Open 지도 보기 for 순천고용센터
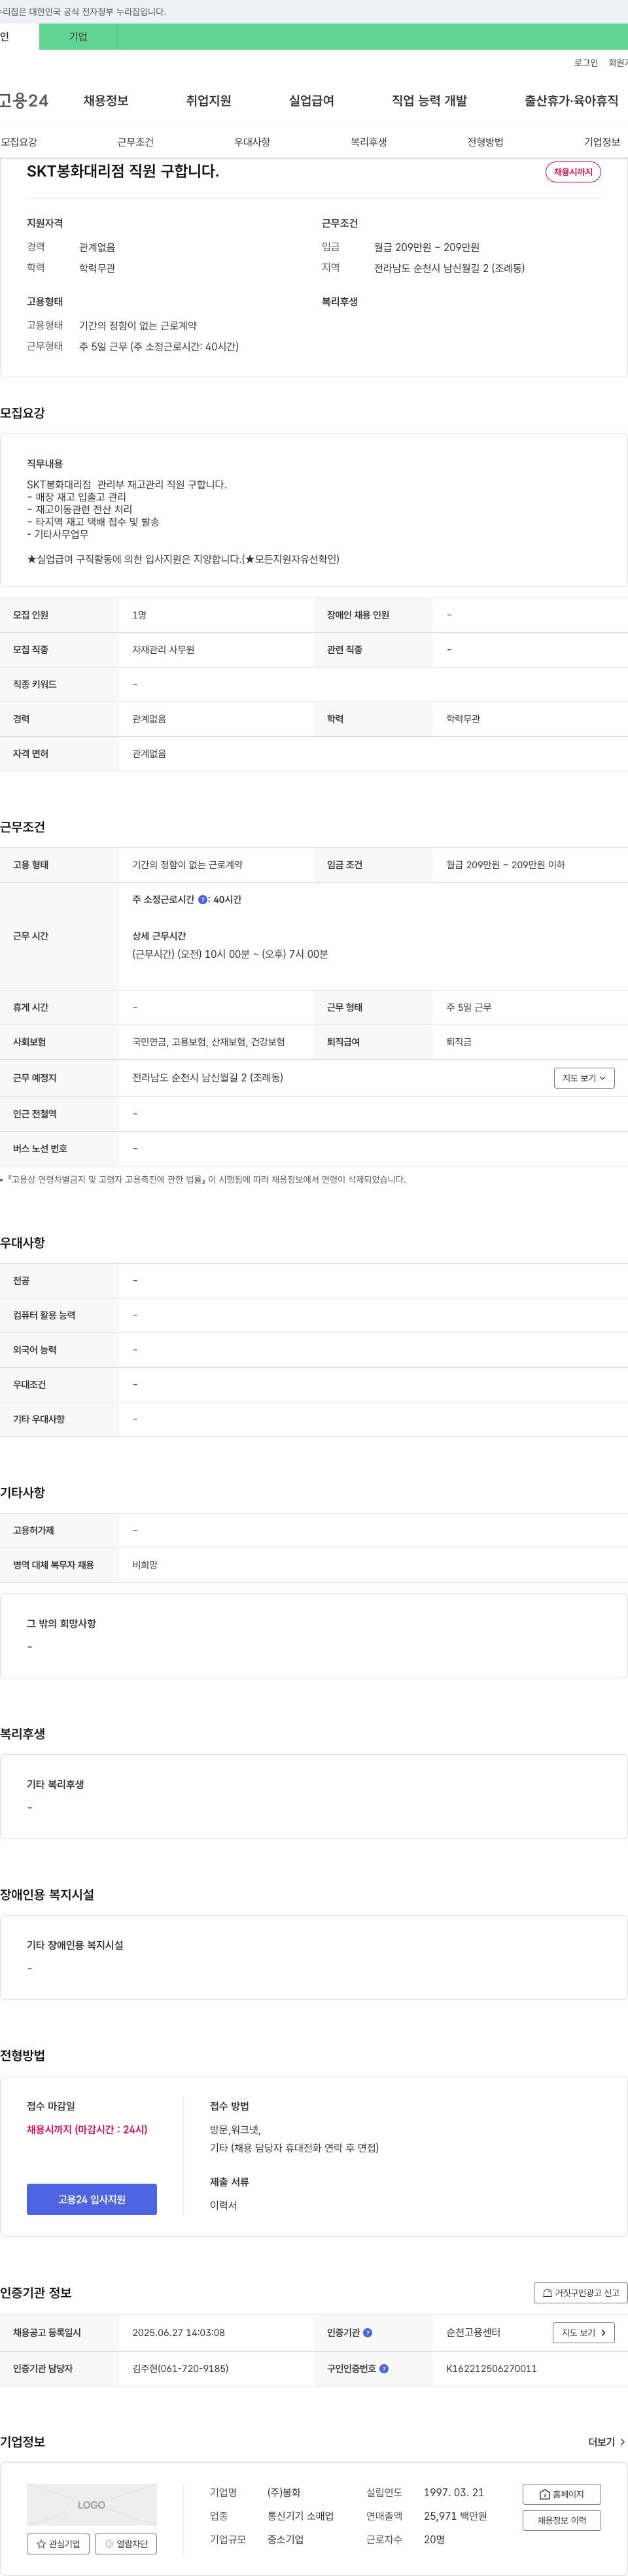The image size is (628, 2576). point(584,2332)
